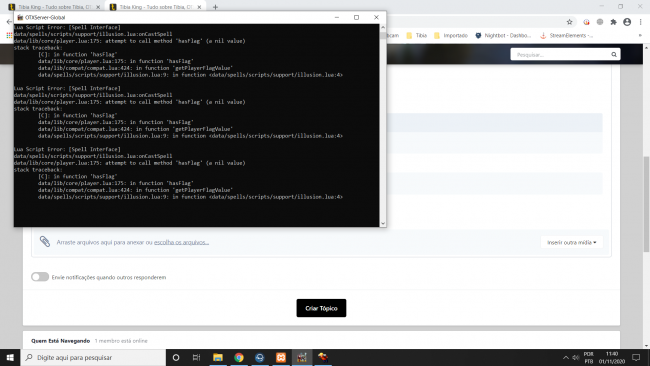This screenshot has width=650, height=366.
Task: Click the paperclip attachment icon
Action: 45,241
